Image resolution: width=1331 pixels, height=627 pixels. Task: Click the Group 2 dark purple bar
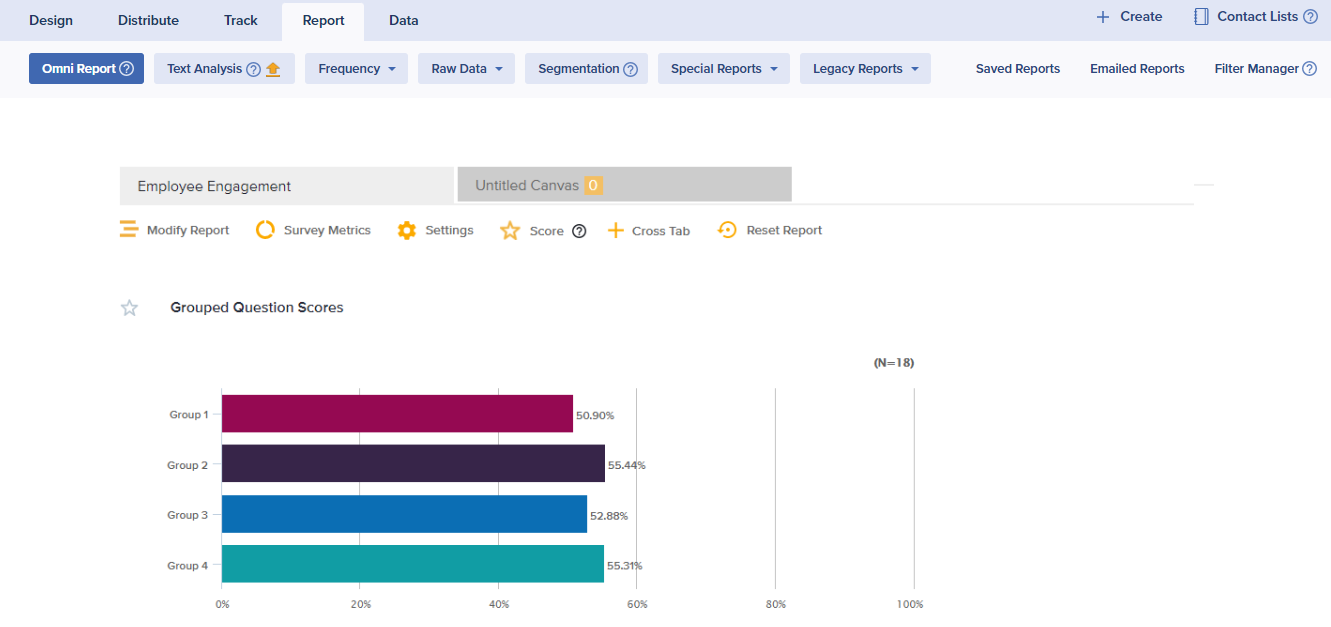413,464
